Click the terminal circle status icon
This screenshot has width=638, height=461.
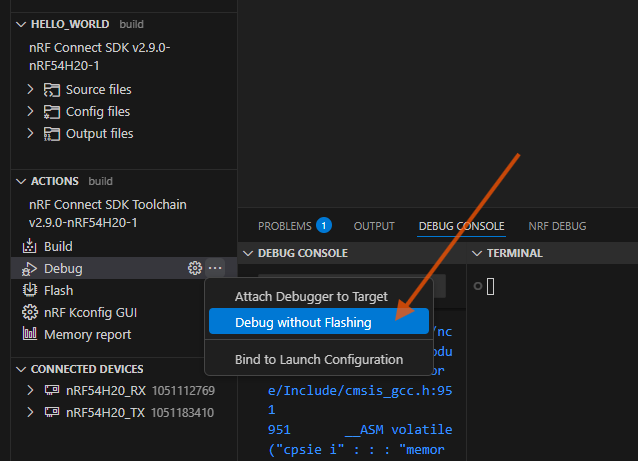478,286
